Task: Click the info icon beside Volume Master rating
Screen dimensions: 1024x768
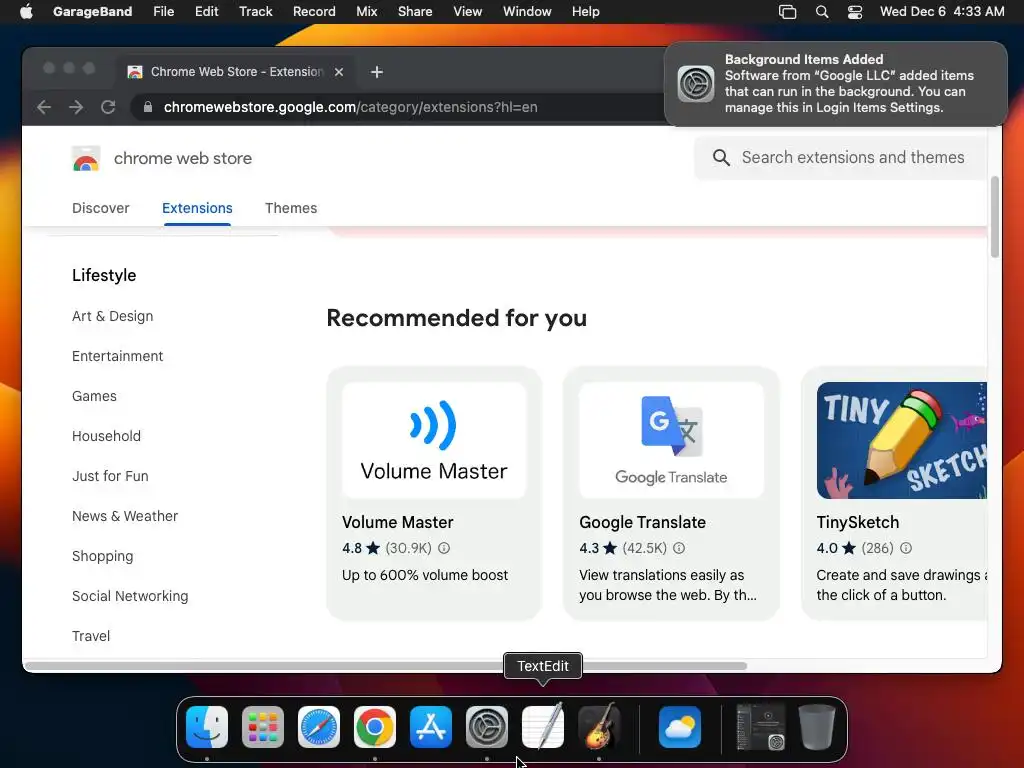Action: (x=444, y=548)
